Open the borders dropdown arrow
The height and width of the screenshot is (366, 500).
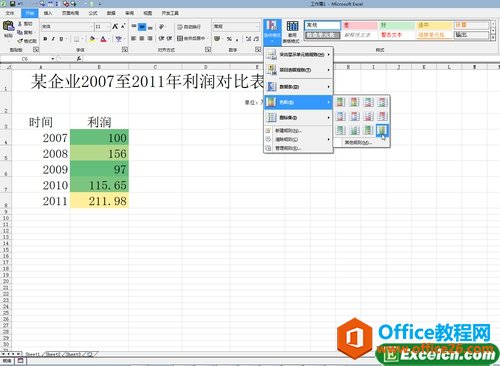pyautogui.click(x=82, y=39)
